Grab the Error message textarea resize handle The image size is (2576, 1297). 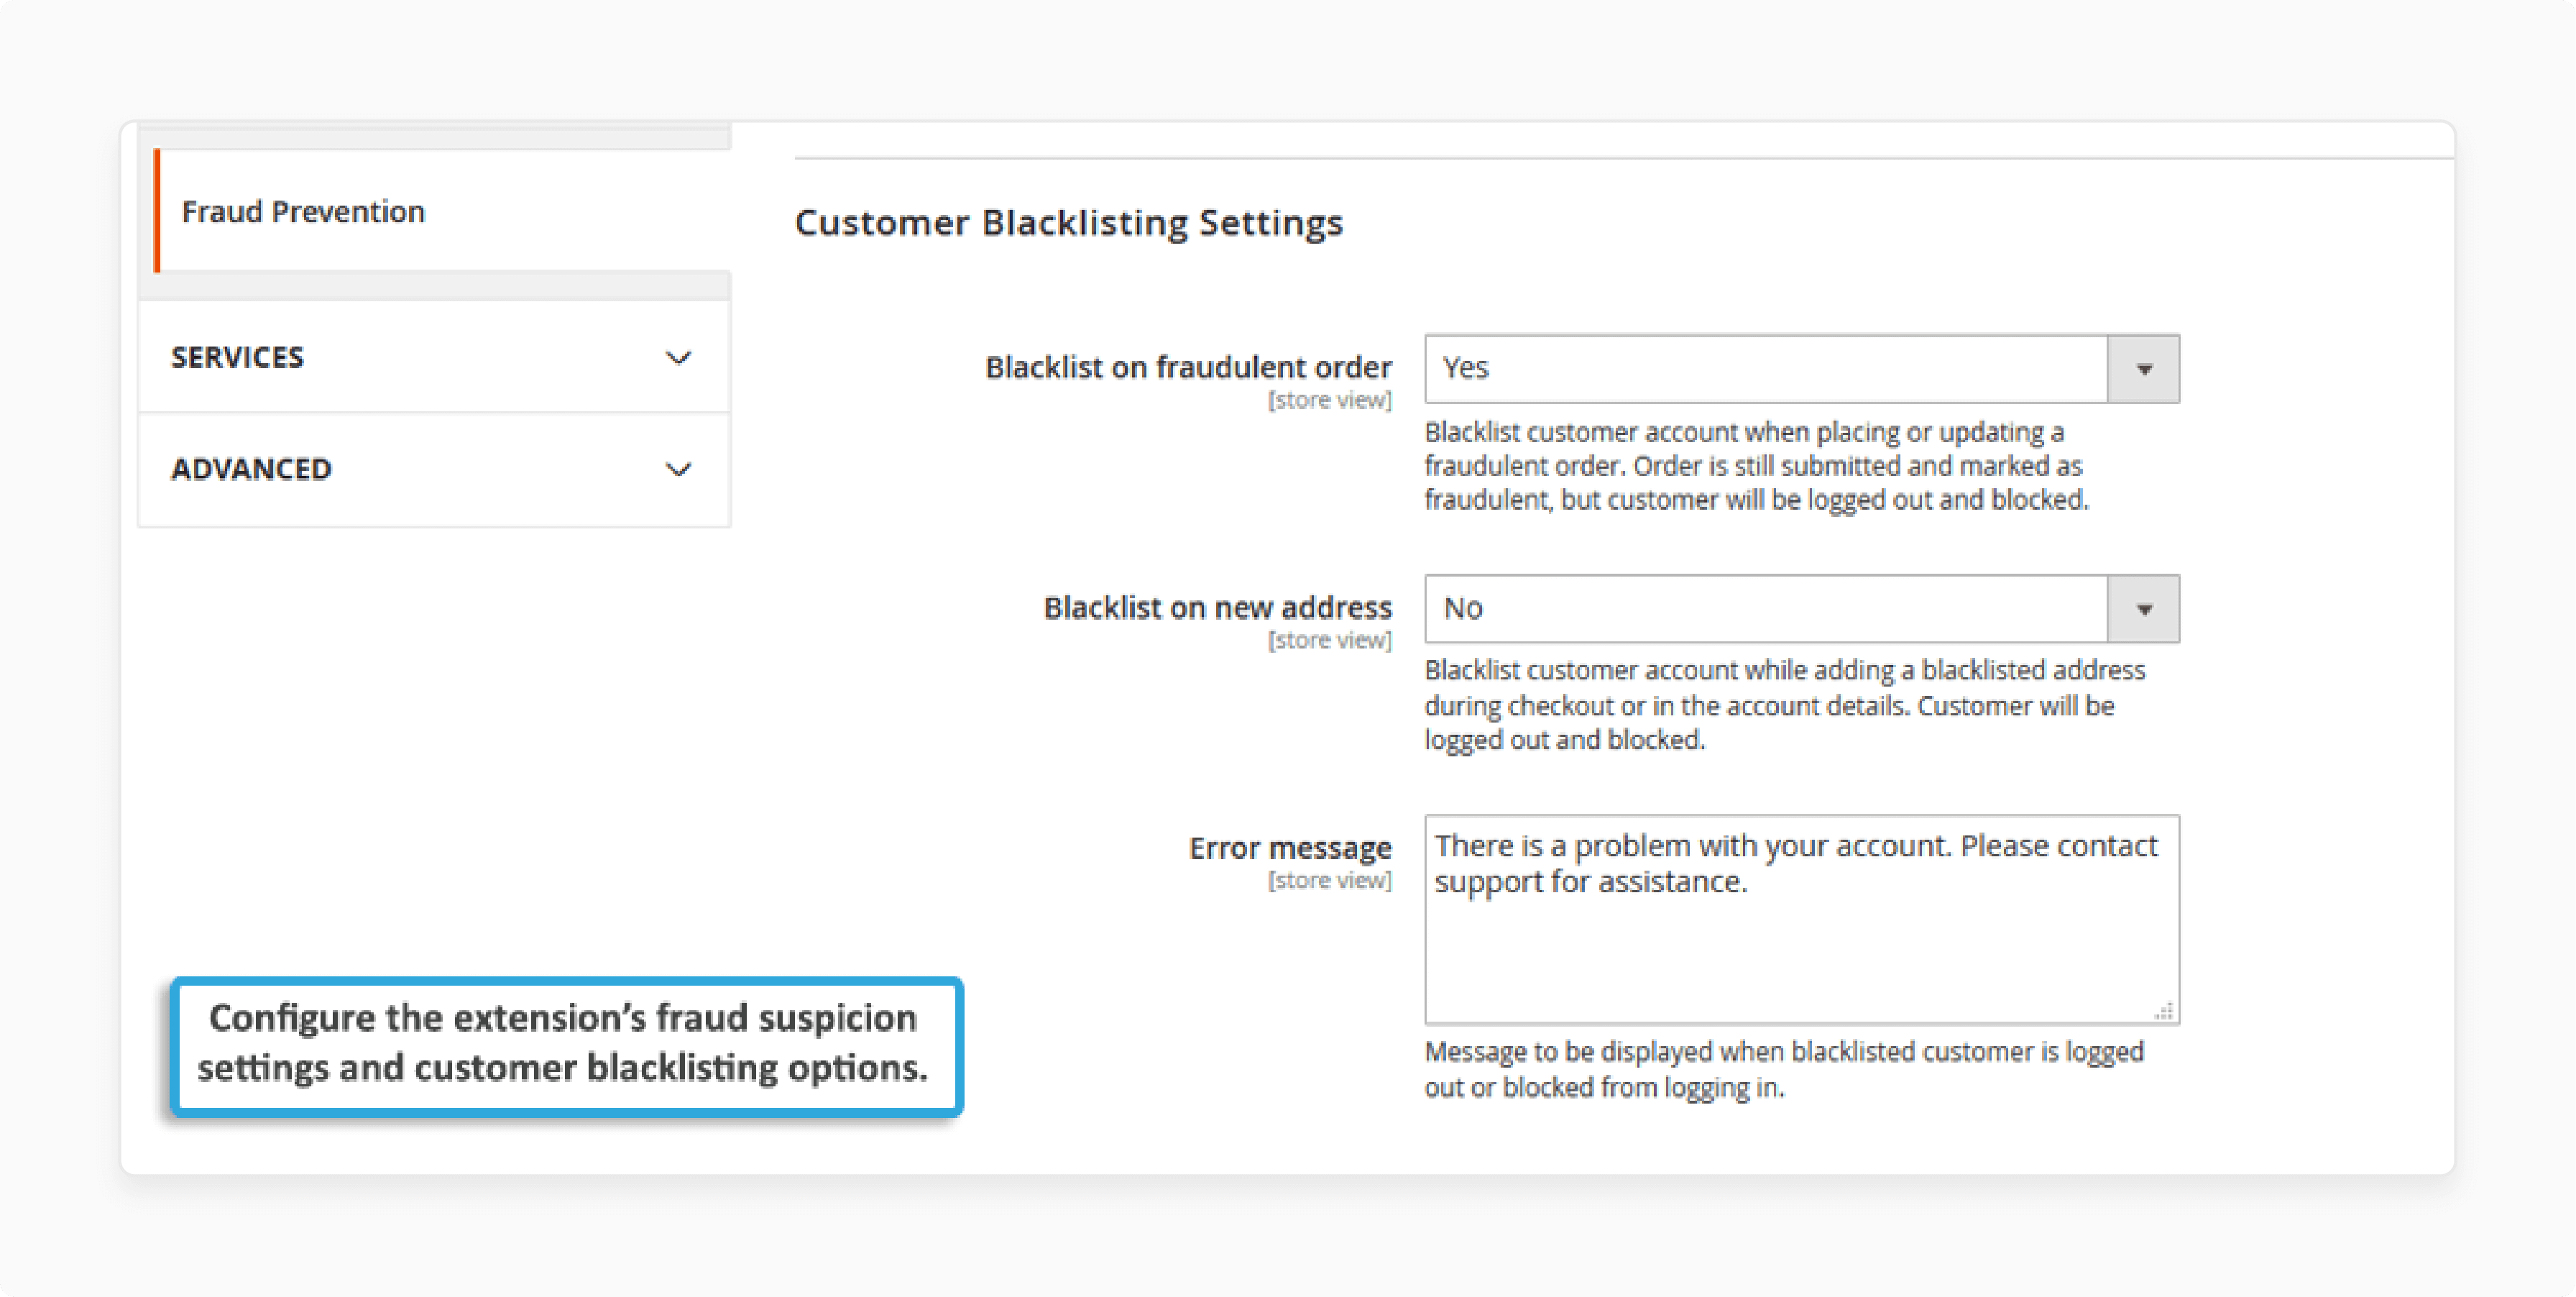2164,1011
